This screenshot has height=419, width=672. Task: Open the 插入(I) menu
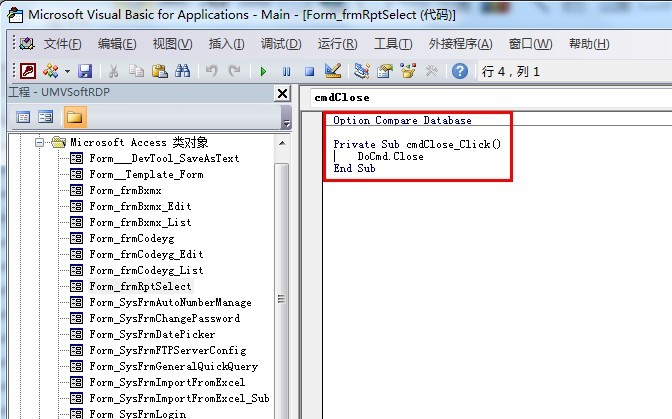[x=226, y=43]
